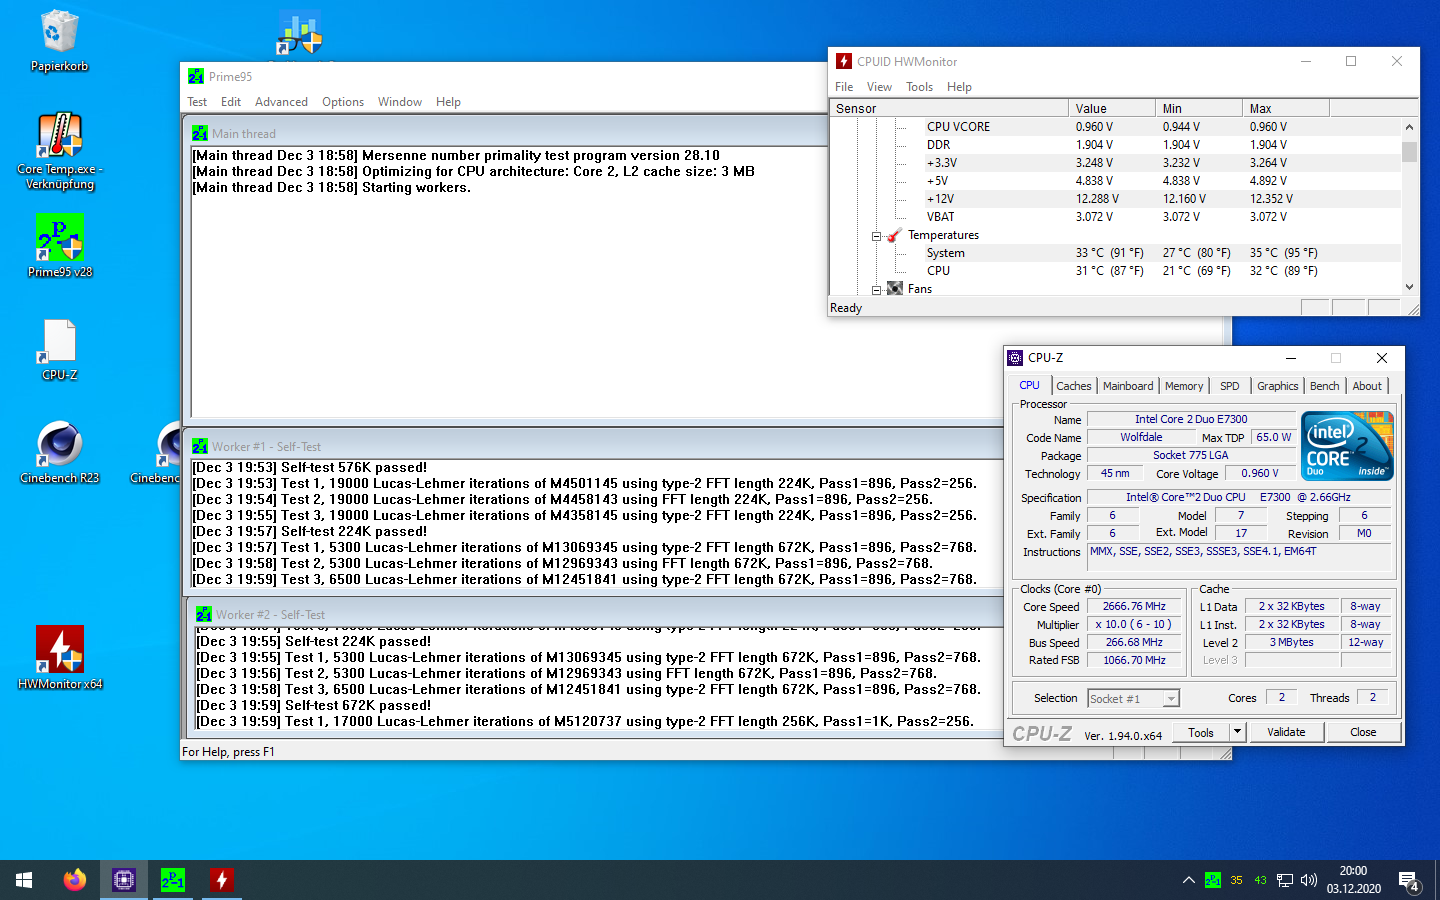
Task: Switch to the Bench tab in CPU-Z
Action: 1324,386
